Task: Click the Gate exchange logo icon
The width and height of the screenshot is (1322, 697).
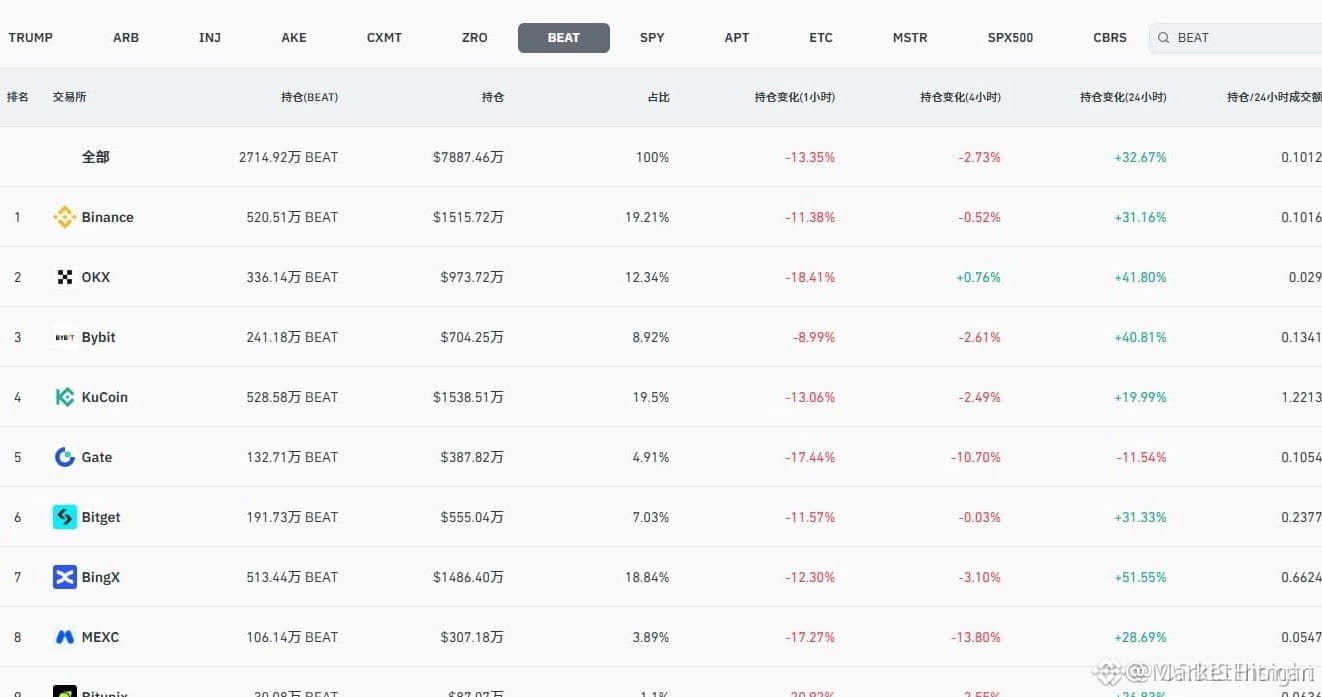Action: click(65, 457)
